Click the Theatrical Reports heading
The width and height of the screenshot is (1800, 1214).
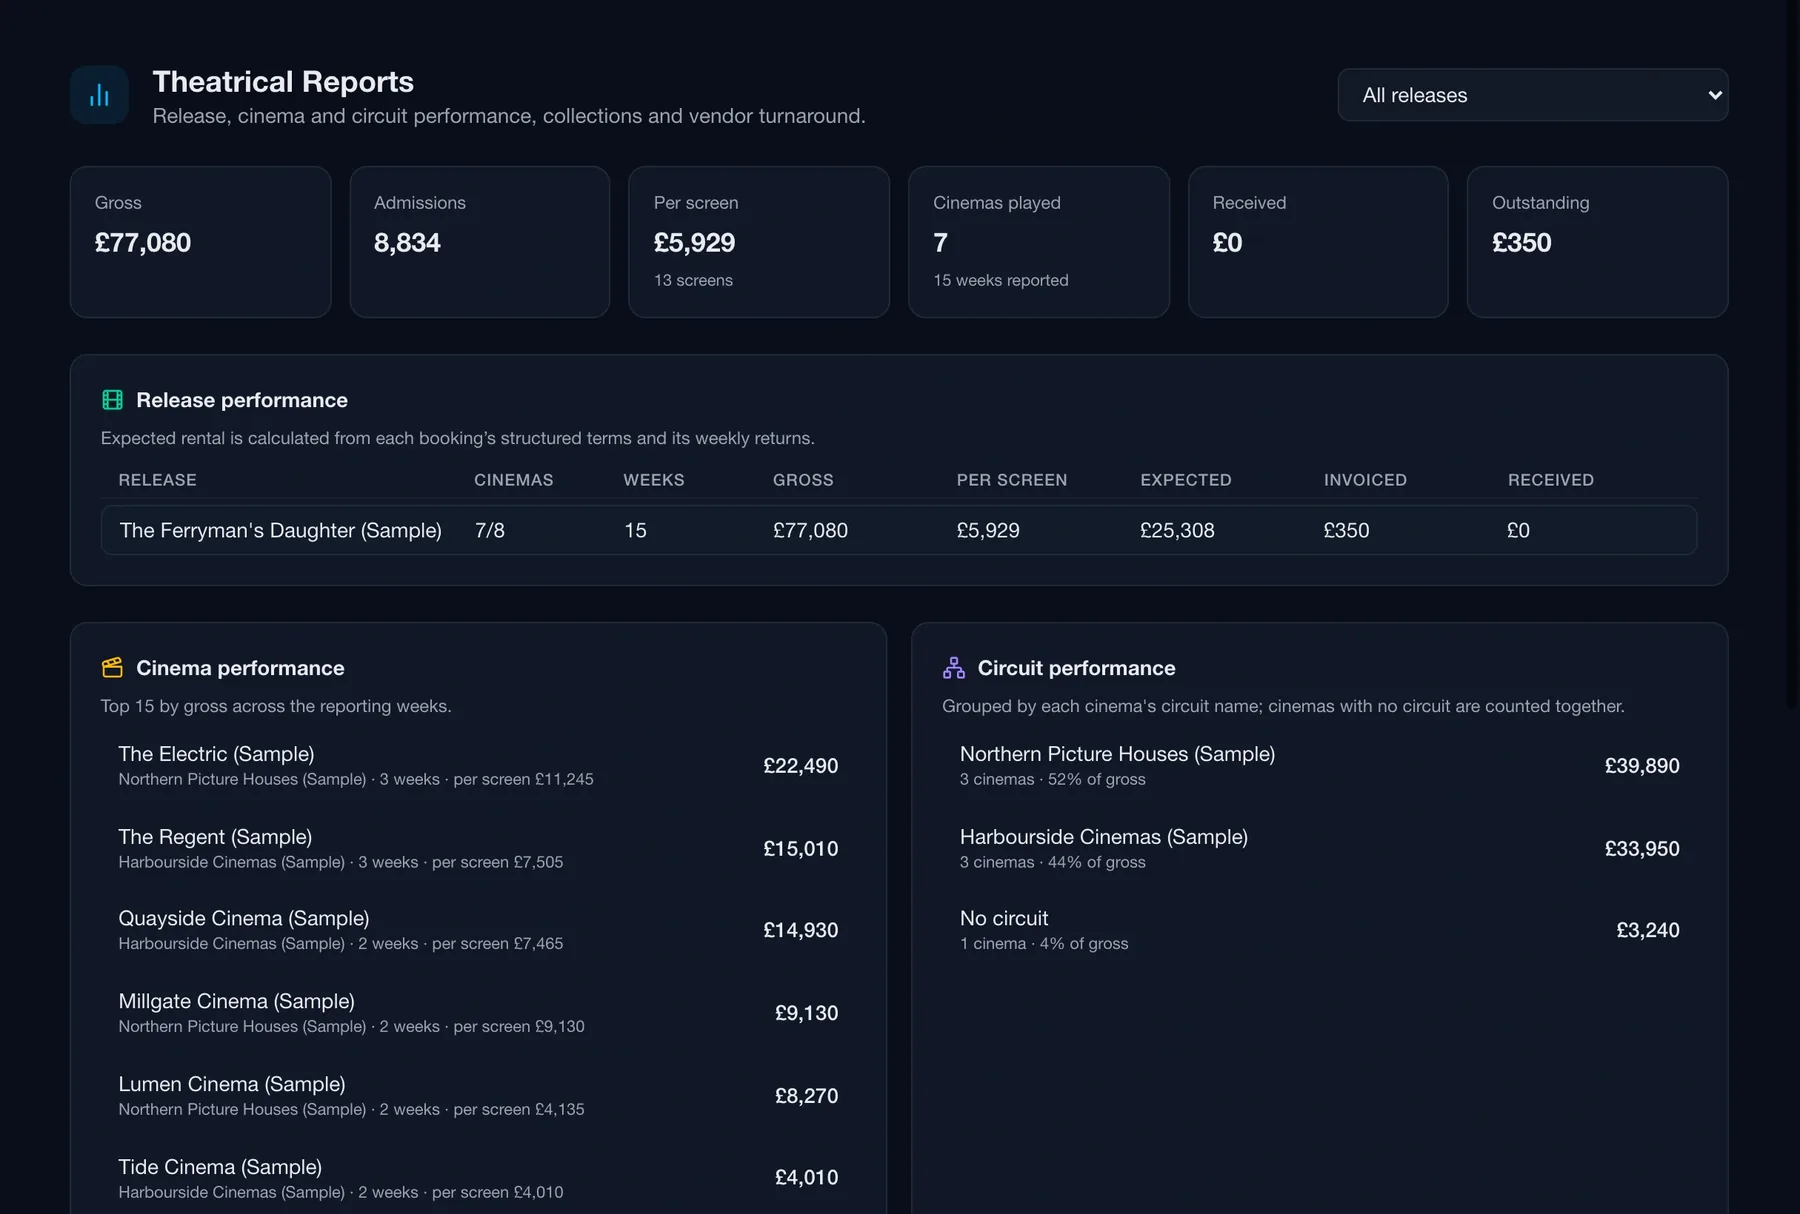(x=283, y=81)
